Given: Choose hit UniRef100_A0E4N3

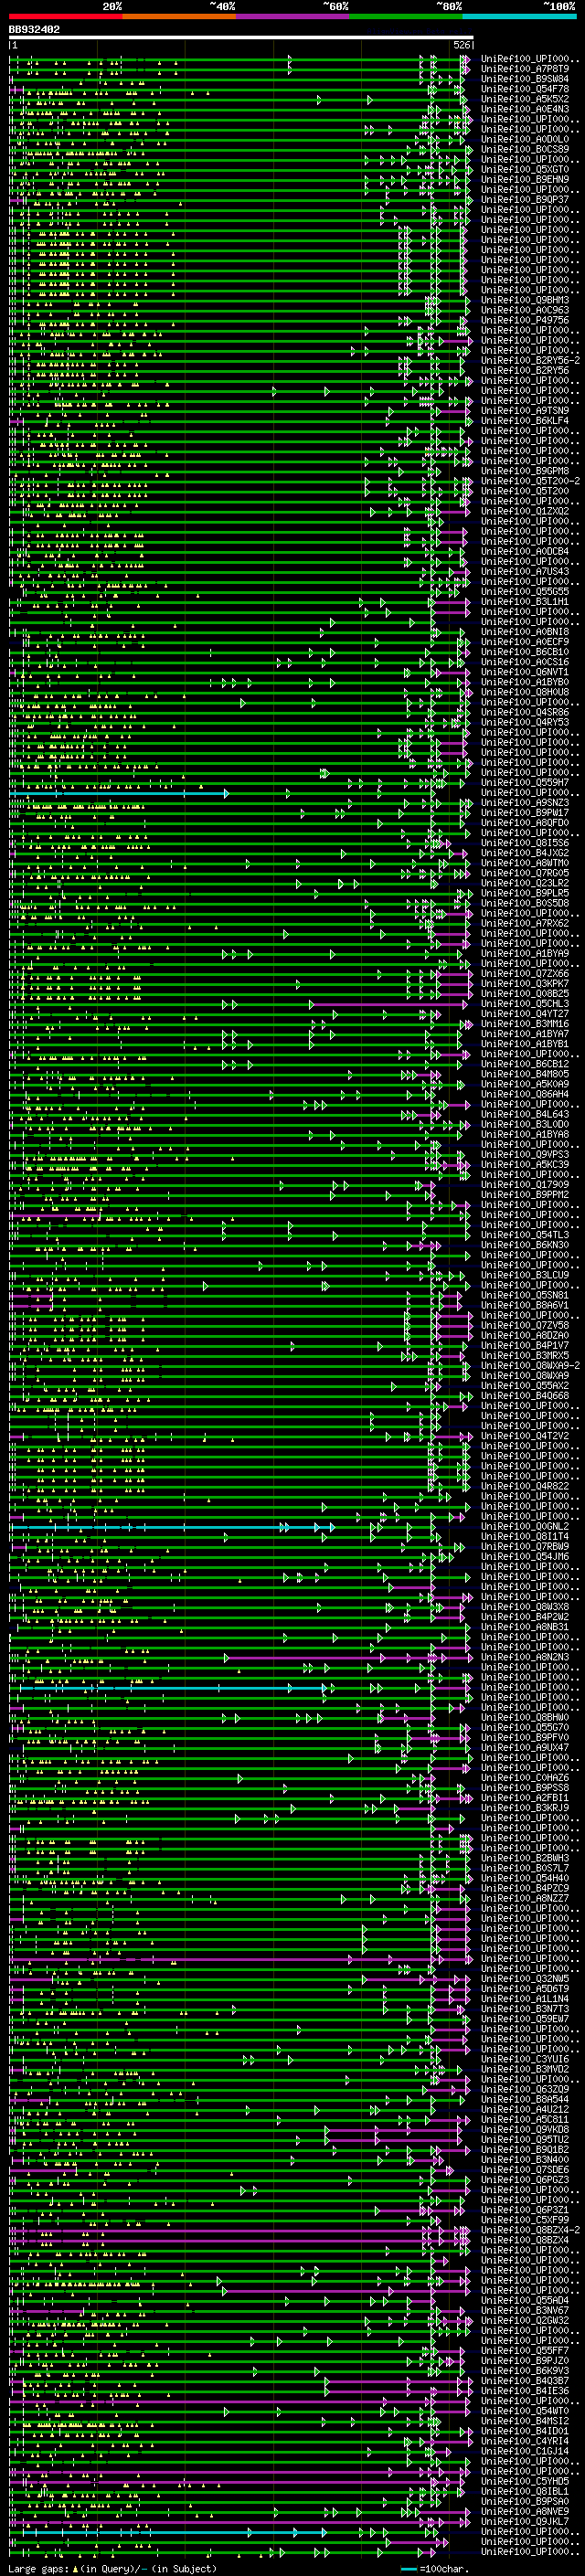Looking at the screenshot, I should [x=525, y=109].
